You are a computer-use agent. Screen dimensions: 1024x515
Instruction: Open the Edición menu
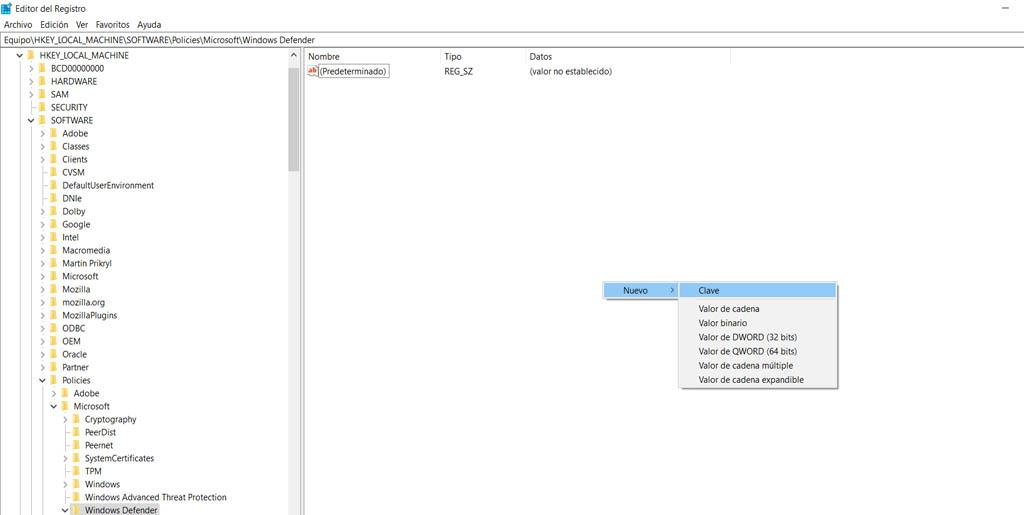click(x=54, y=24)
